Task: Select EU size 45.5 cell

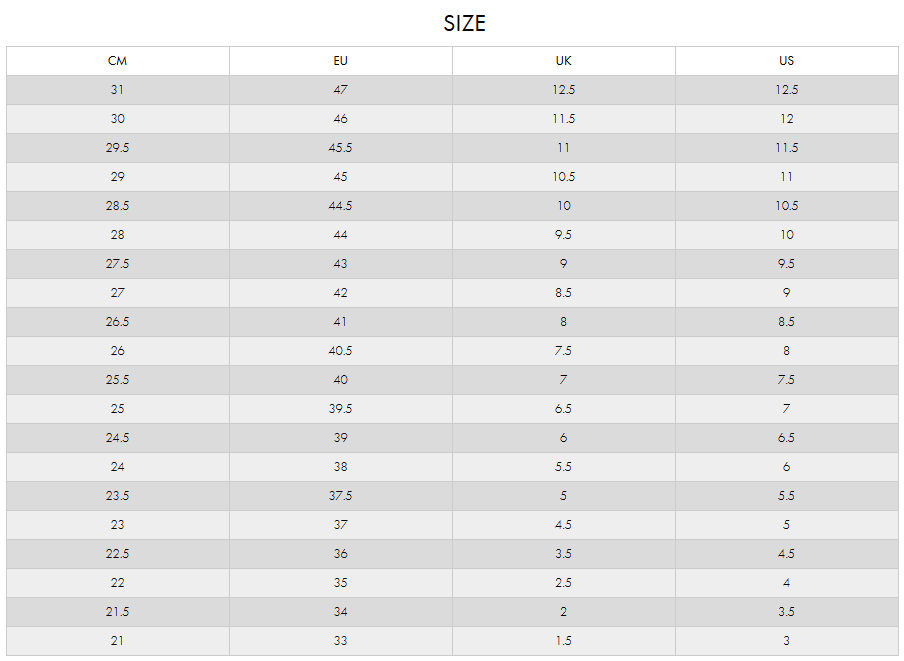Action: click(341, 148)
